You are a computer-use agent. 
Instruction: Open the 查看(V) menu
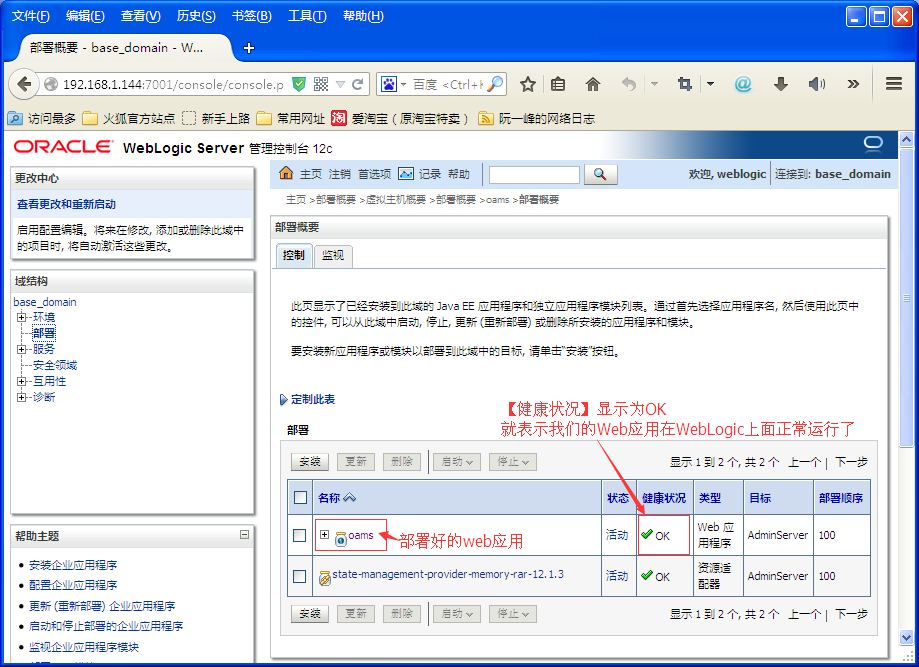point(141,16)
